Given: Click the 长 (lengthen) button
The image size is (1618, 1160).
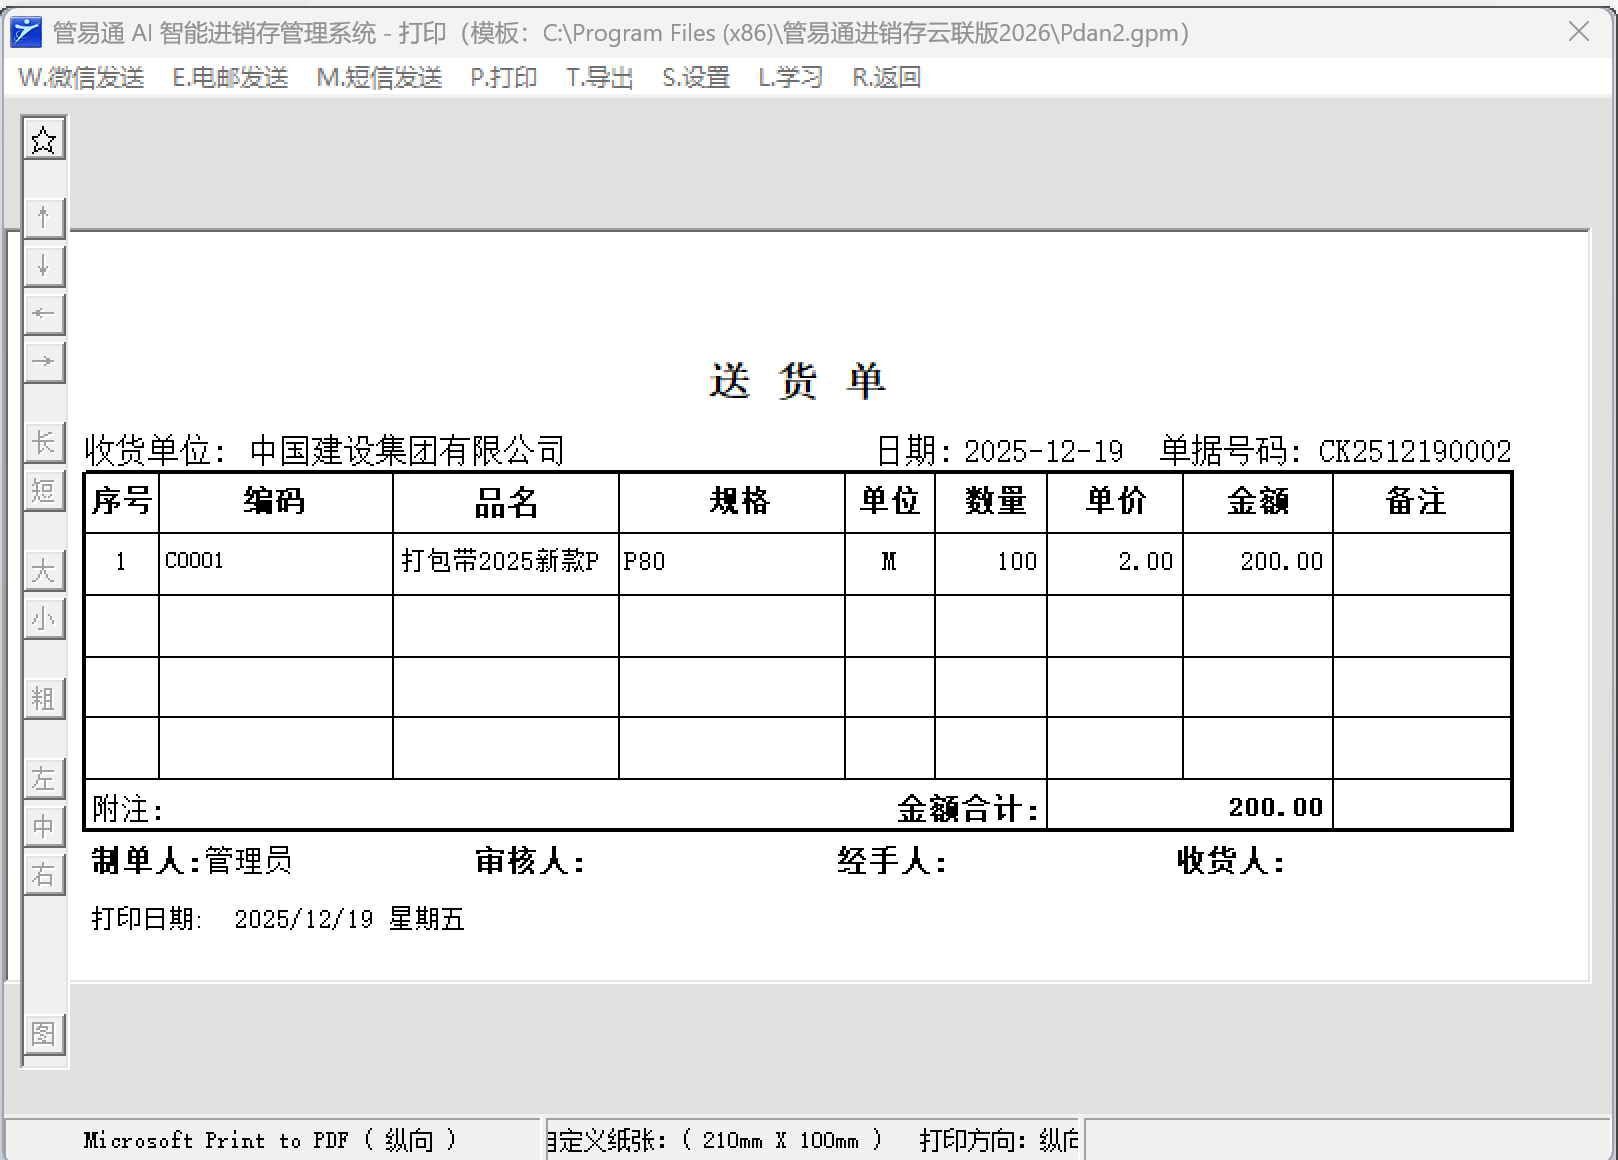Looking at the screenshot, I should pyautogui.click(x=43, y=443).
